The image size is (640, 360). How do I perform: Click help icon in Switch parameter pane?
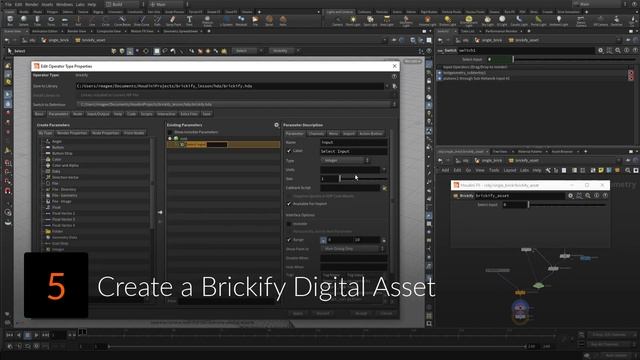[635, 51]
